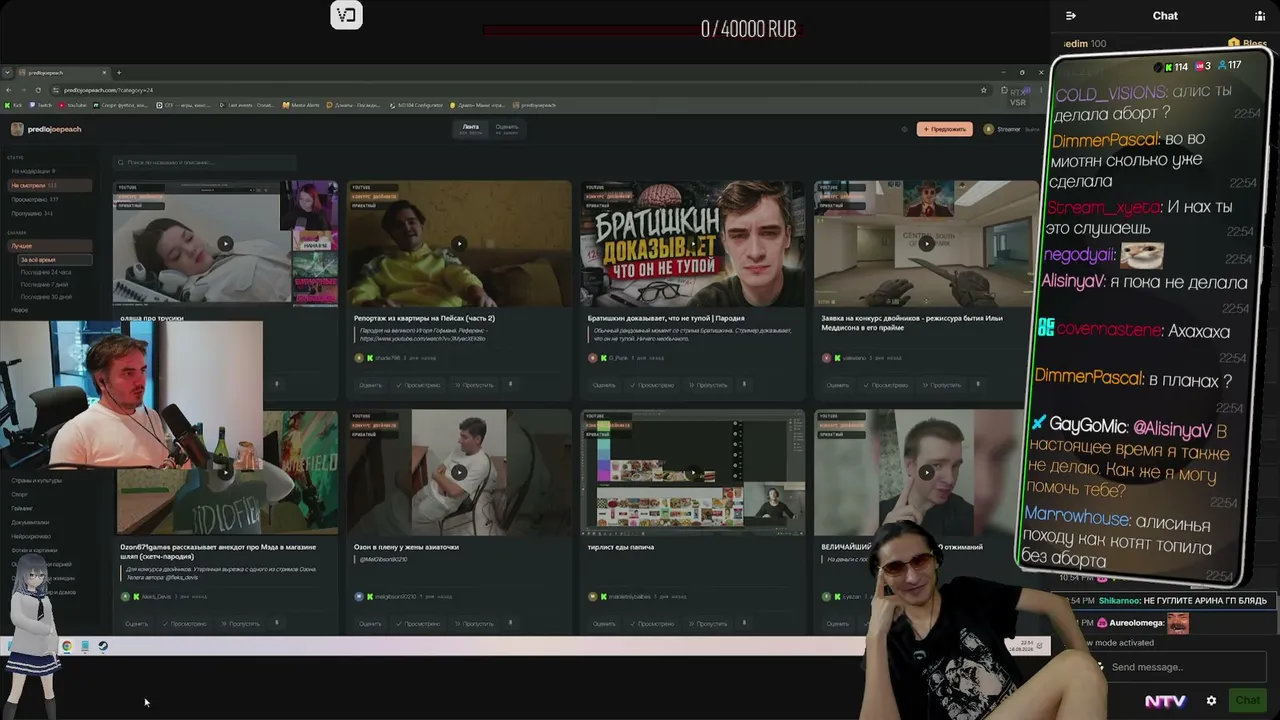The width and height of the screenshot is (1280, 720).
Task: Click Оценить on the Братишкин доказывает card
Action: [x=604, y=385]
